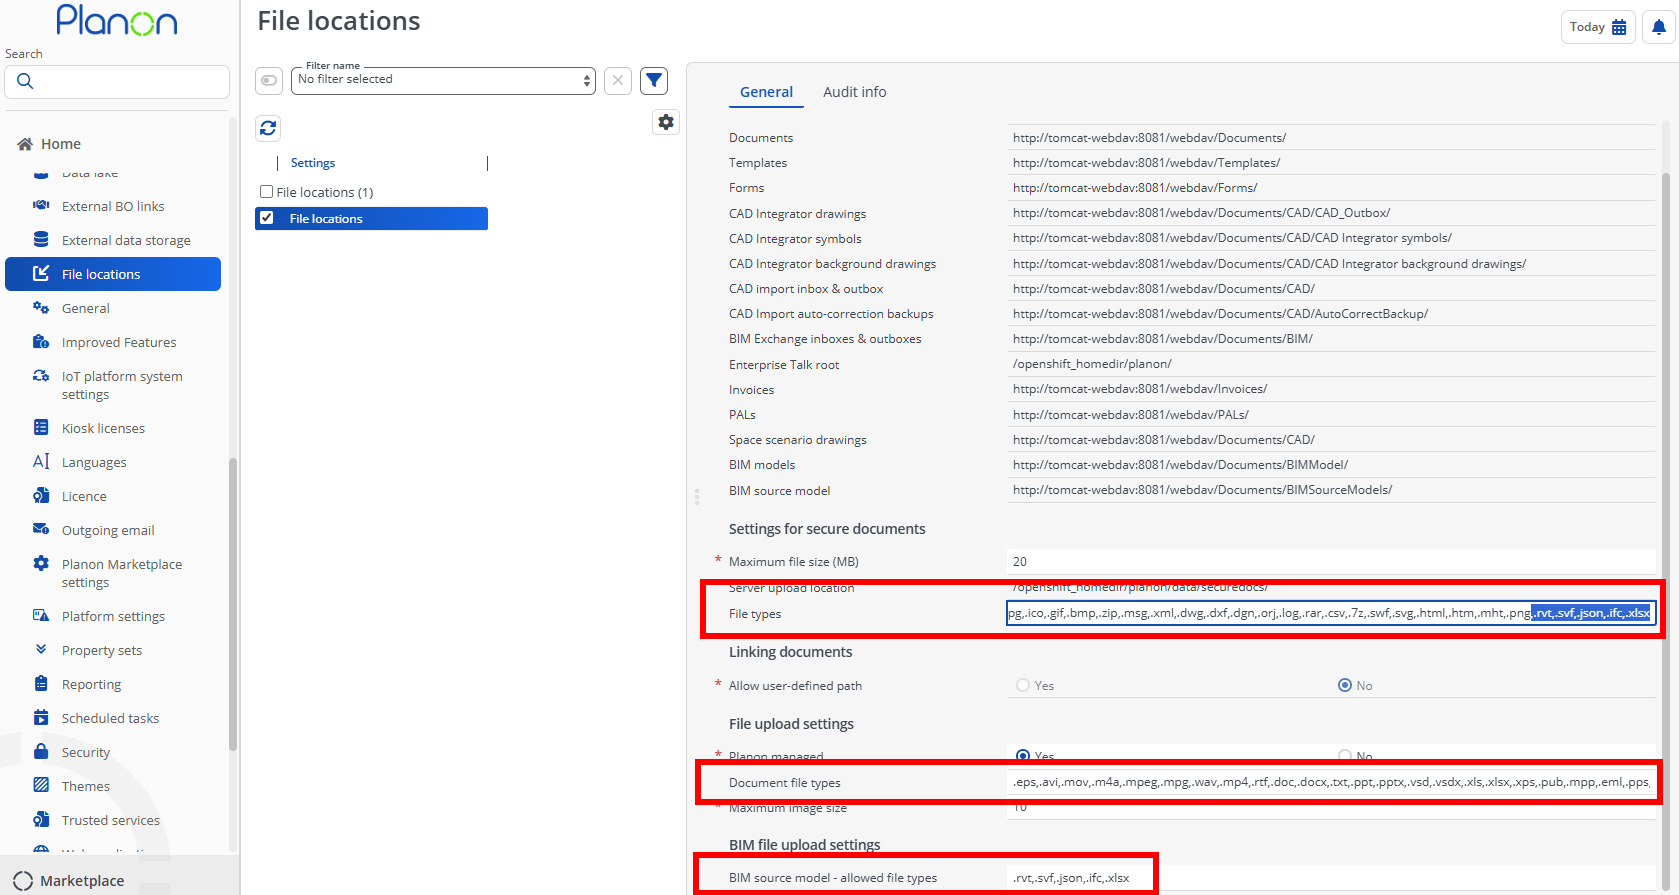Uncheck the selected File locations row checkbox
1679x895 pixels.
[x=267, y=218]
